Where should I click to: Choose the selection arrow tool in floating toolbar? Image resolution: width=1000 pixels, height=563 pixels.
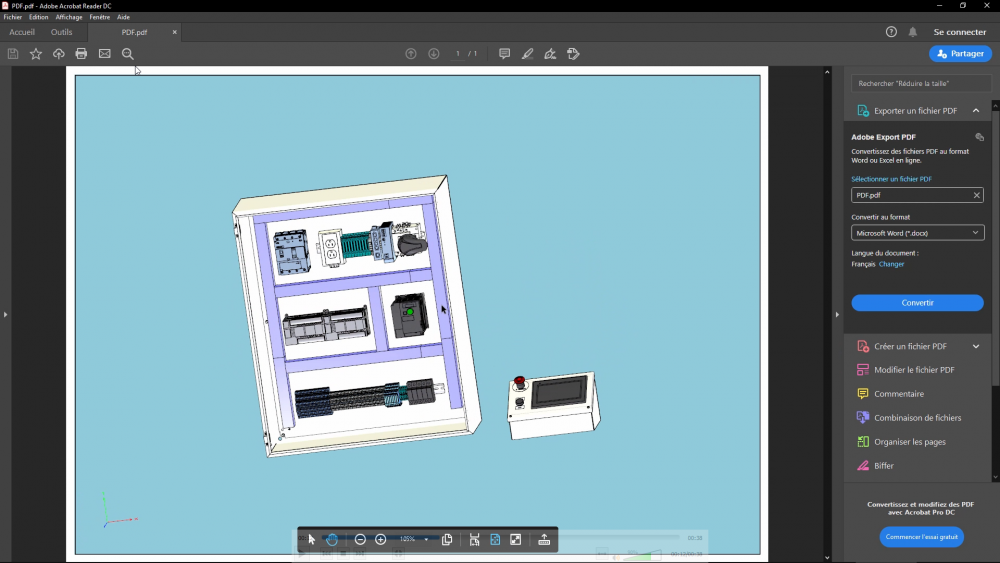coord(311,539)
